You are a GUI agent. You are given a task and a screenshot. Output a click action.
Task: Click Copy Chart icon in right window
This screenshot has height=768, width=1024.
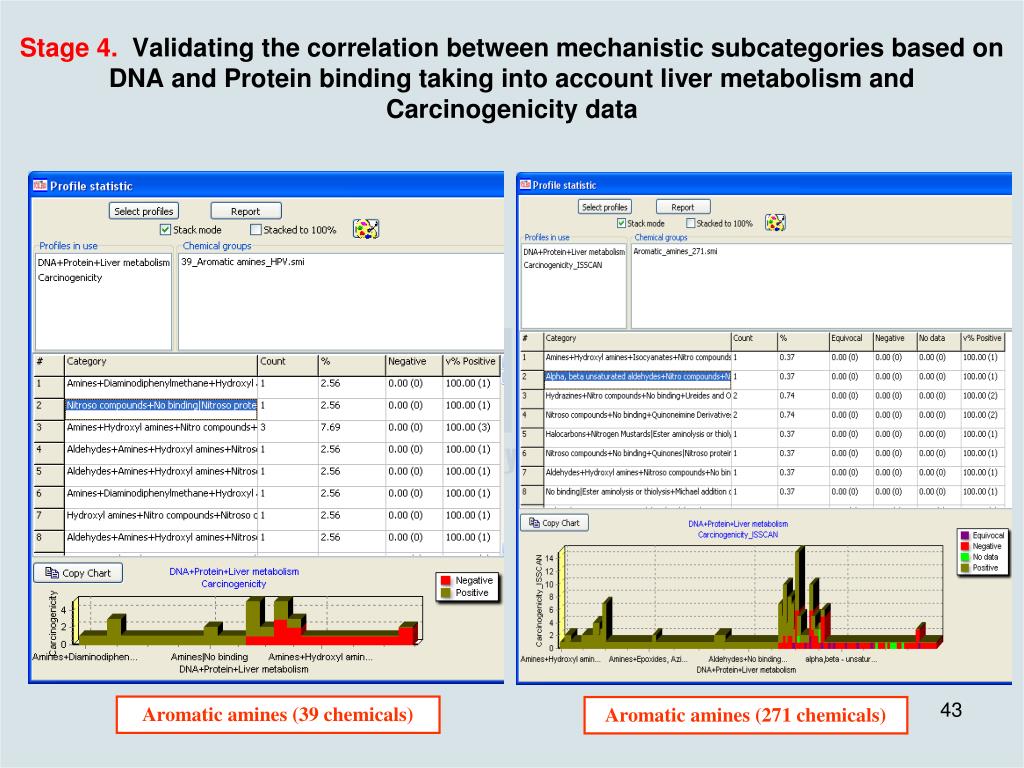tap(534, 522)
